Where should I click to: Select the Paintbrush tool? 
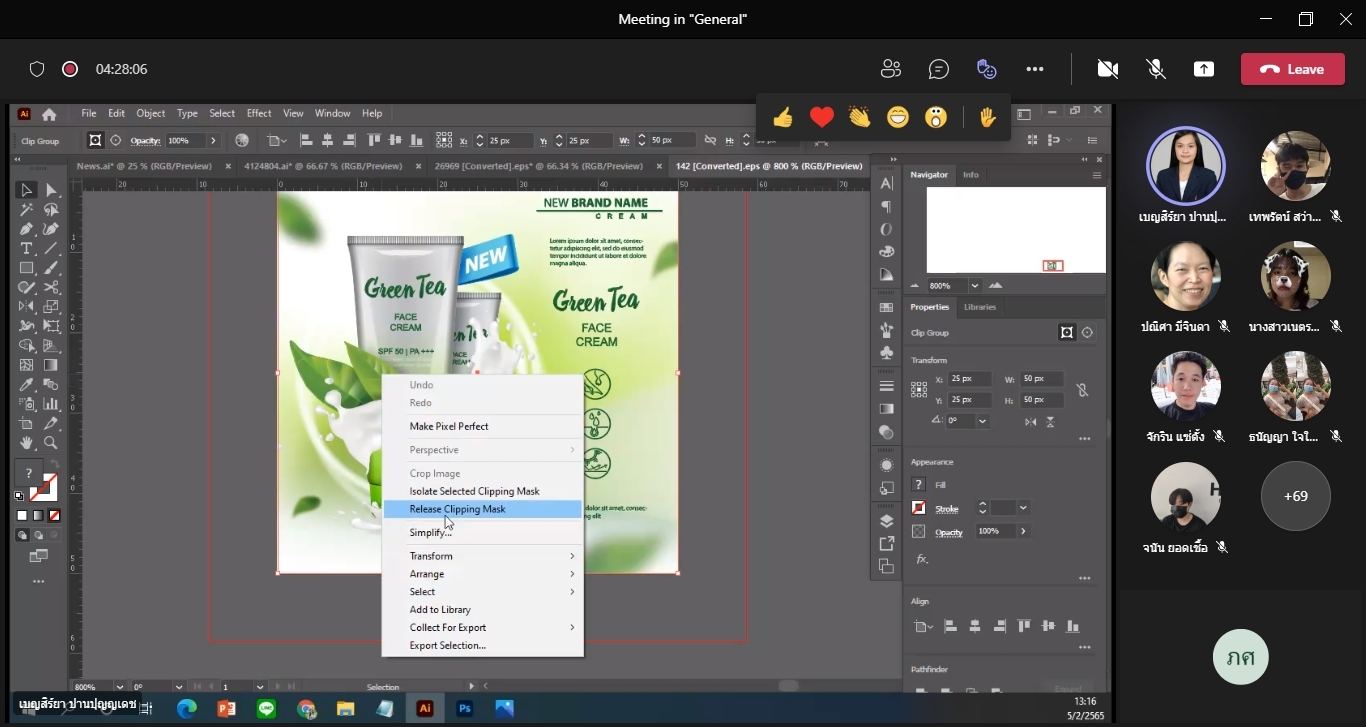pos(51,268)
